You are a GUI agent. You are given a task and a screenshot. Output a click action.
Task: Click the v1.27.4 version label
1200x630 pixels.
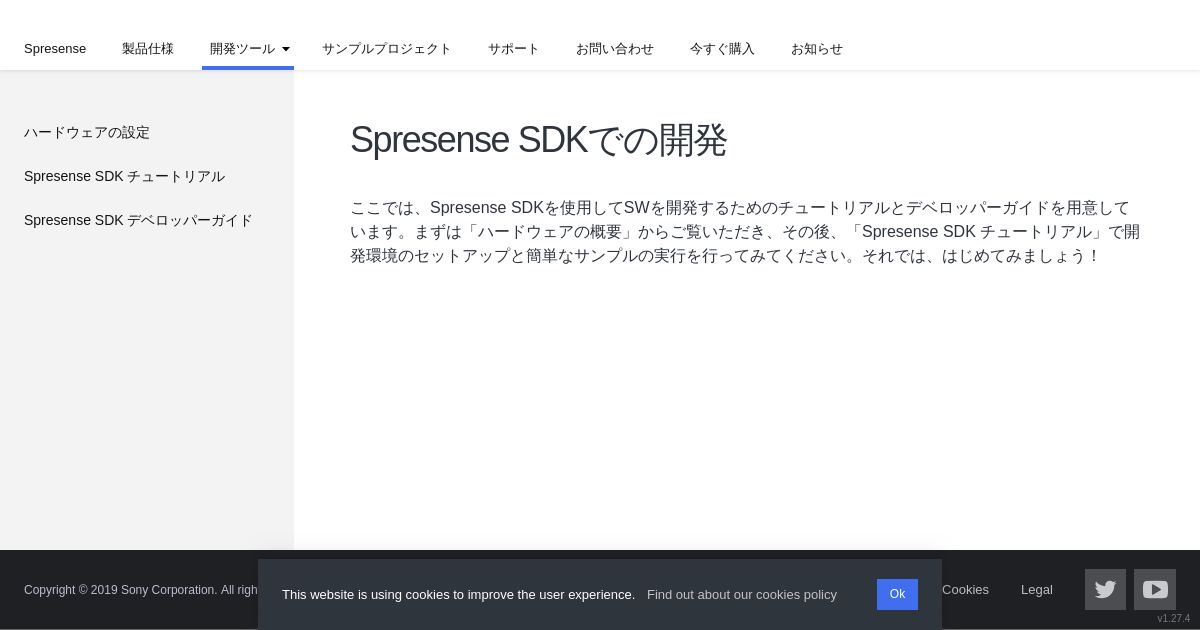point(1174,618)
